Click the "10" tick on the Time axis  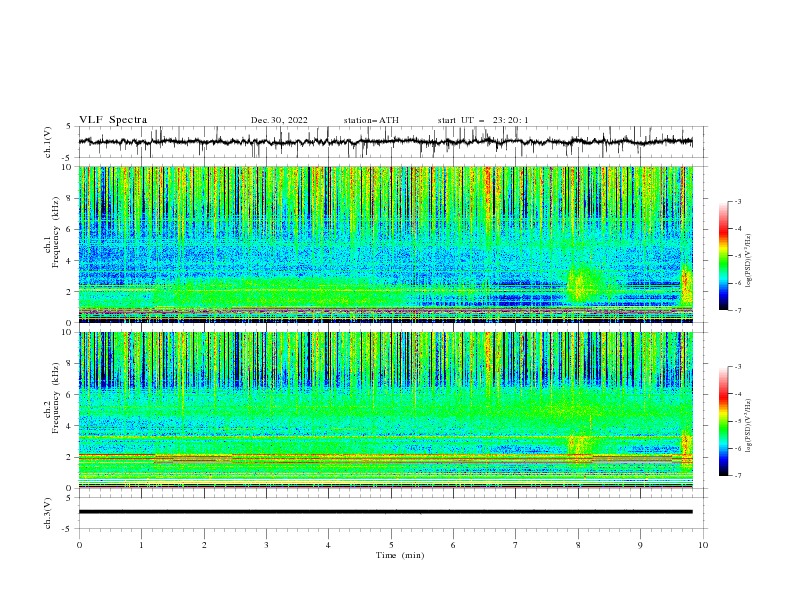[x=703, y=545]
